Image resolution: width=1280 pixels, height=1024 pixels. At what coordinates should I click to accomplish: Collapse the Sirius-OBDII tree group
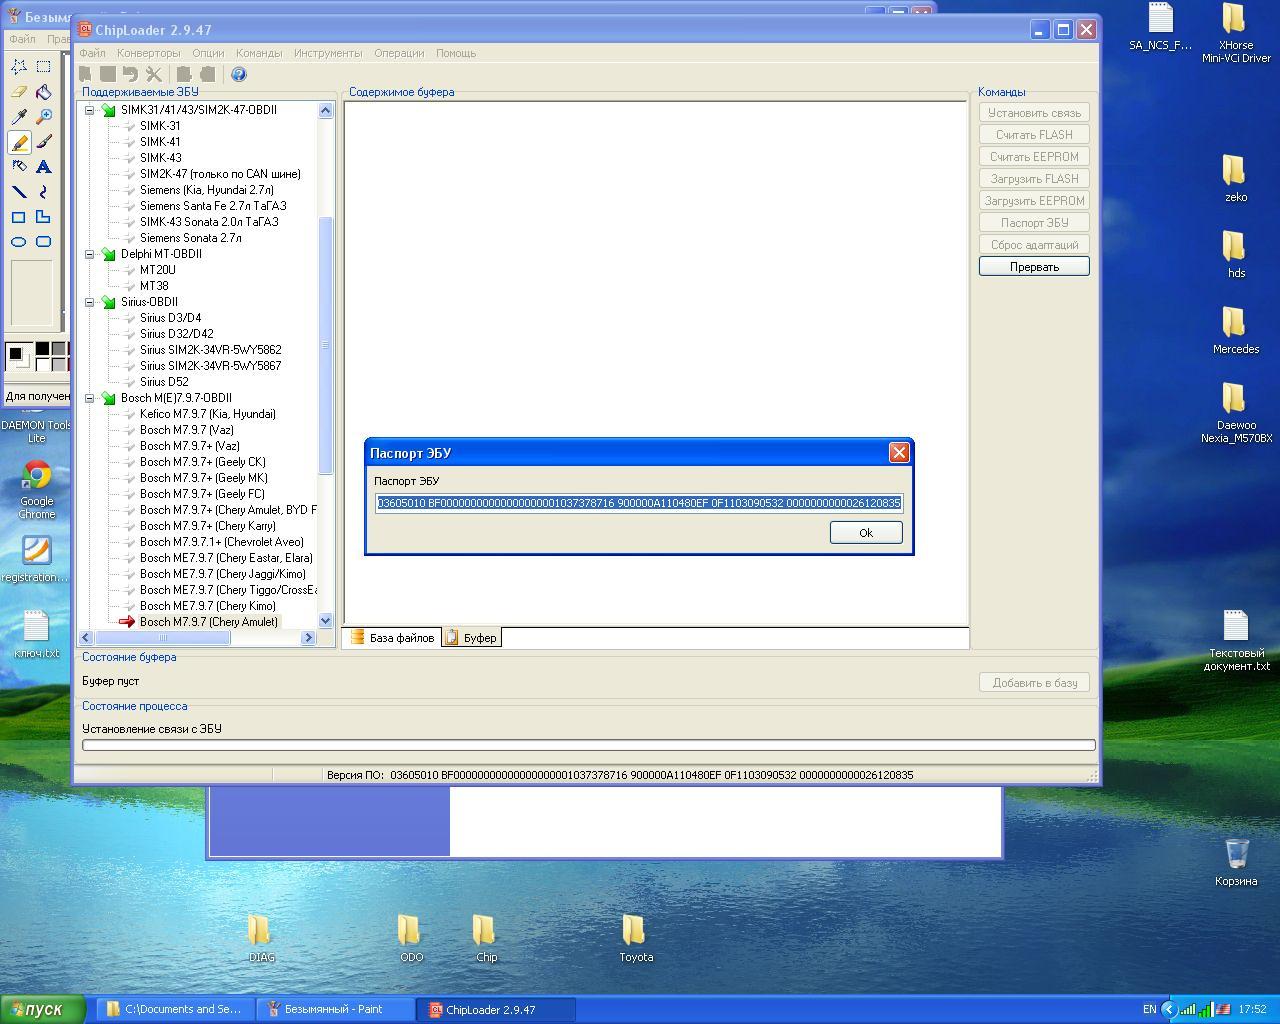pyautogui.click(x=89, y=302)
